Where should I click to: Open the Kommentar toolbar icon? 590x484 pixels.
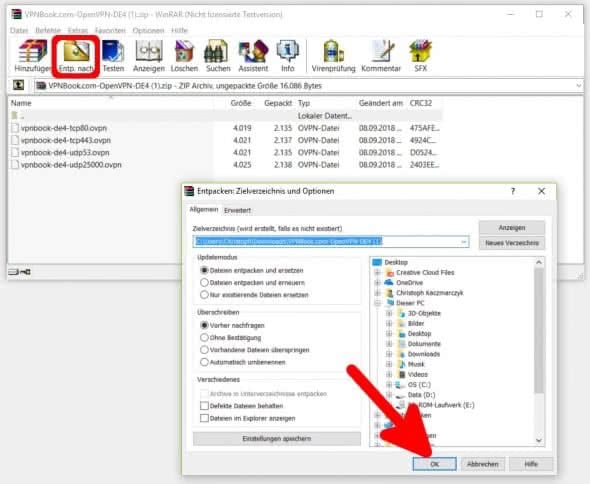tap(382, 51)
